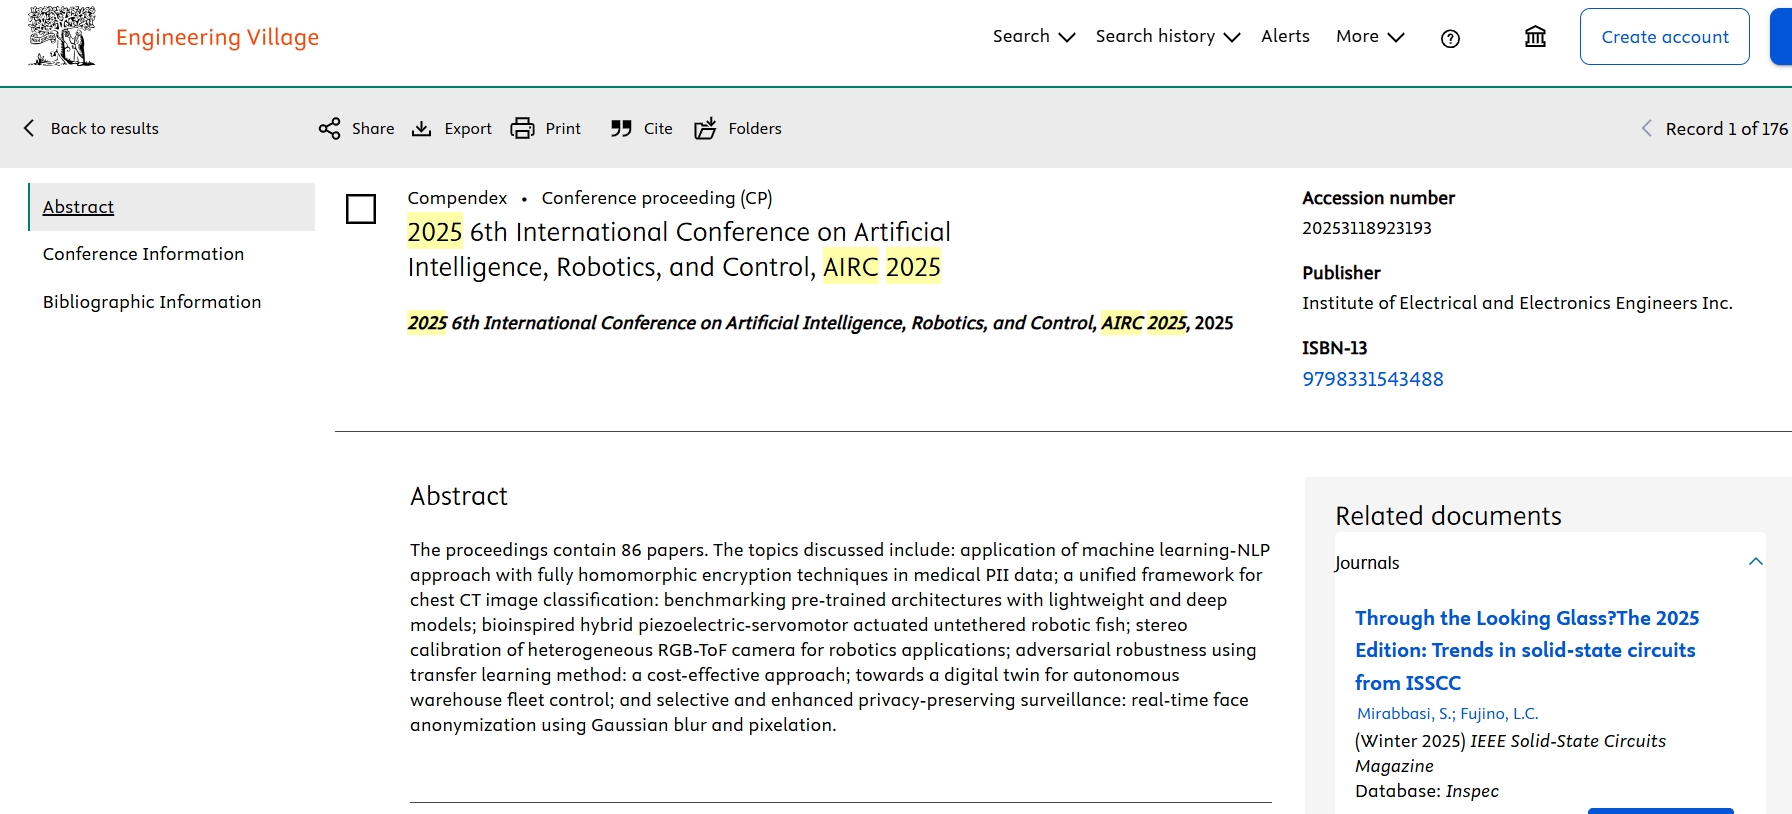Click the Compendex database label
This screenshot has width=1792, height=814.
pos(457,198)
